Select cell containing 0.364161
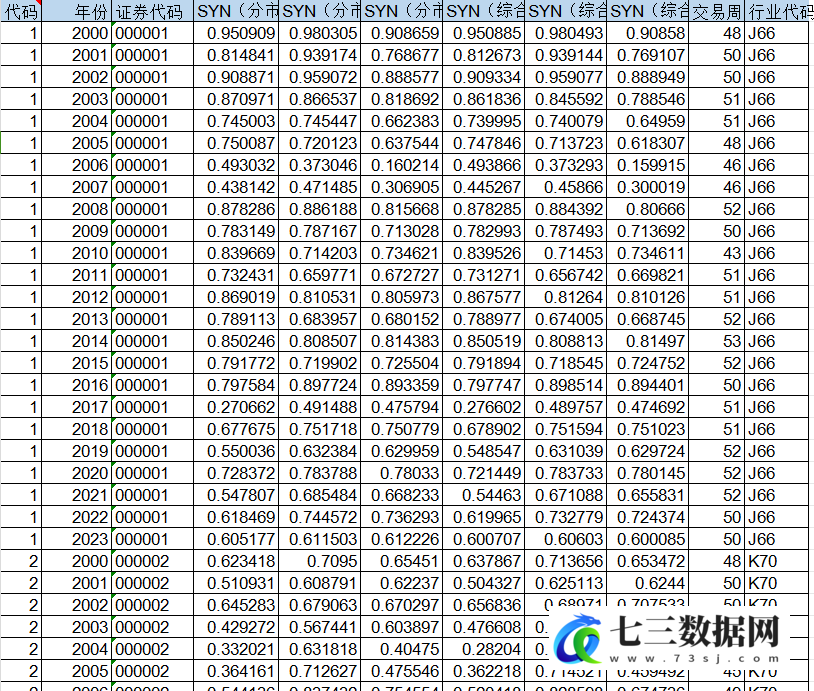Screen dimensions: 814x691 236,671
